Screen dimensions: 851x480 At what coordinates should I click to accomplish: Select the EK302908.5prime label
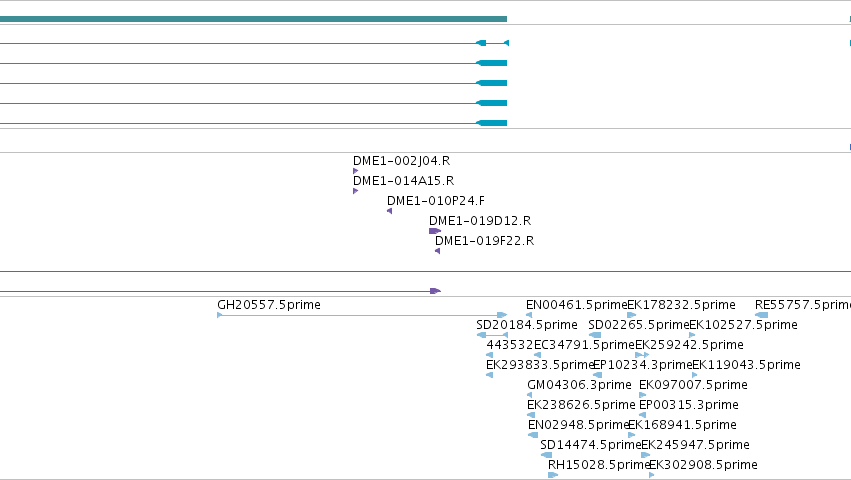(703, 465)
